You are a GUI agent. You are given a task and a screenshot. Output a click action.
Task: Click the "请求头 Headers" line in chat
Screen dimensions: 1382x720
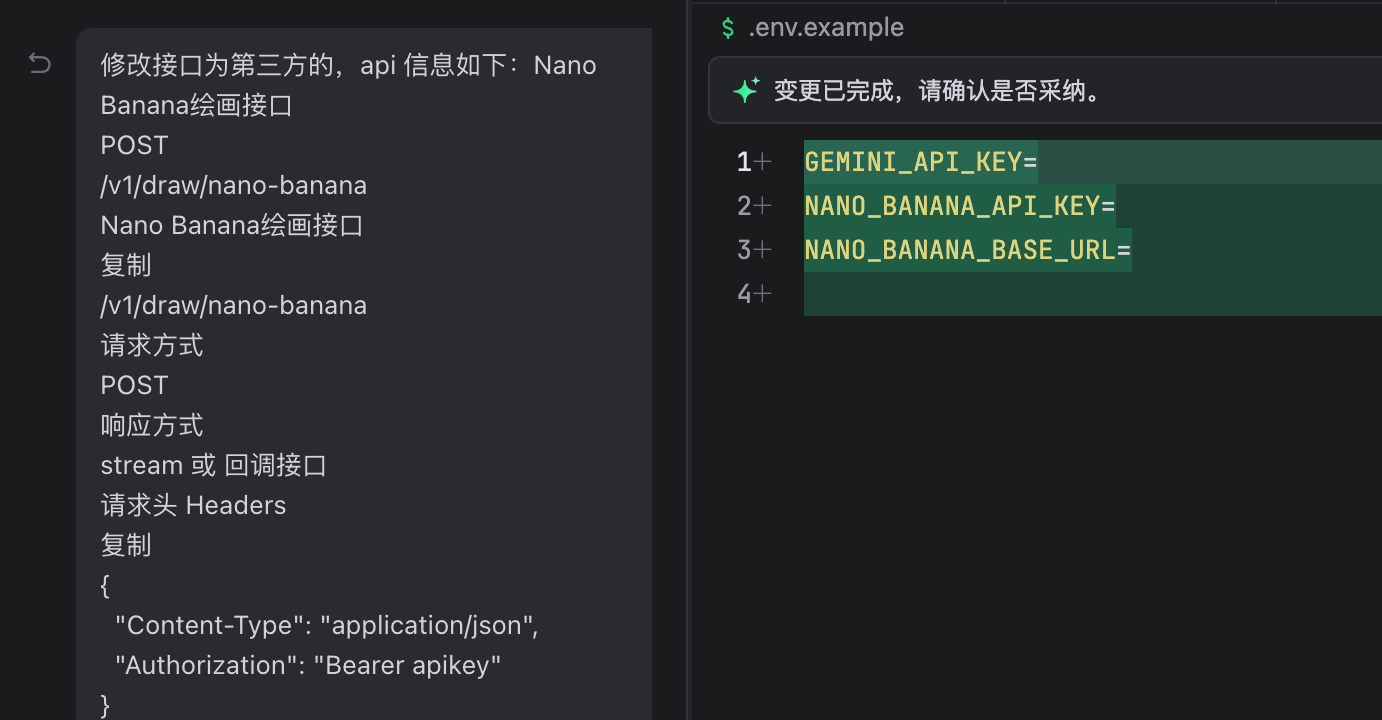tap(193, 505)
